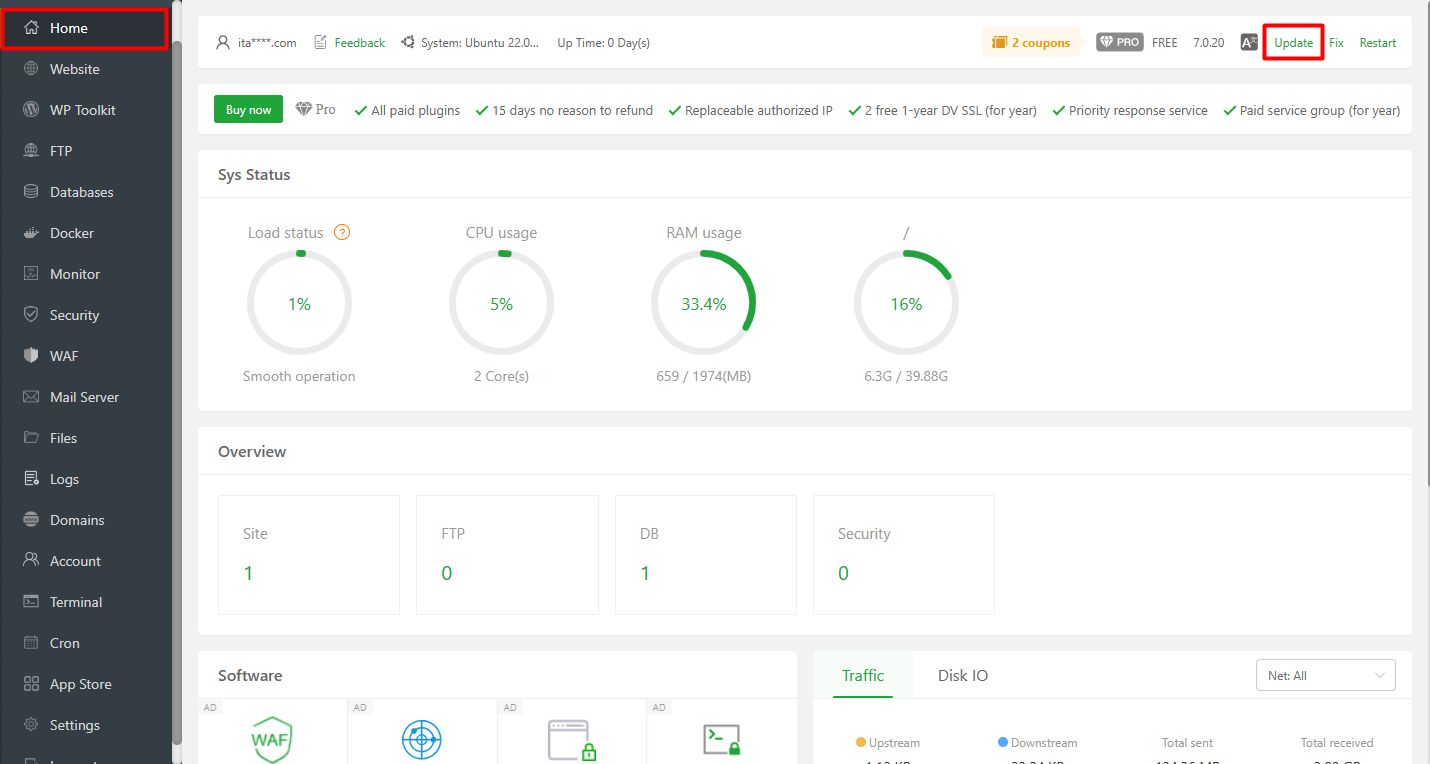Open Databases from the sidebar
1430x764 pixels.
tap(79, 191)
